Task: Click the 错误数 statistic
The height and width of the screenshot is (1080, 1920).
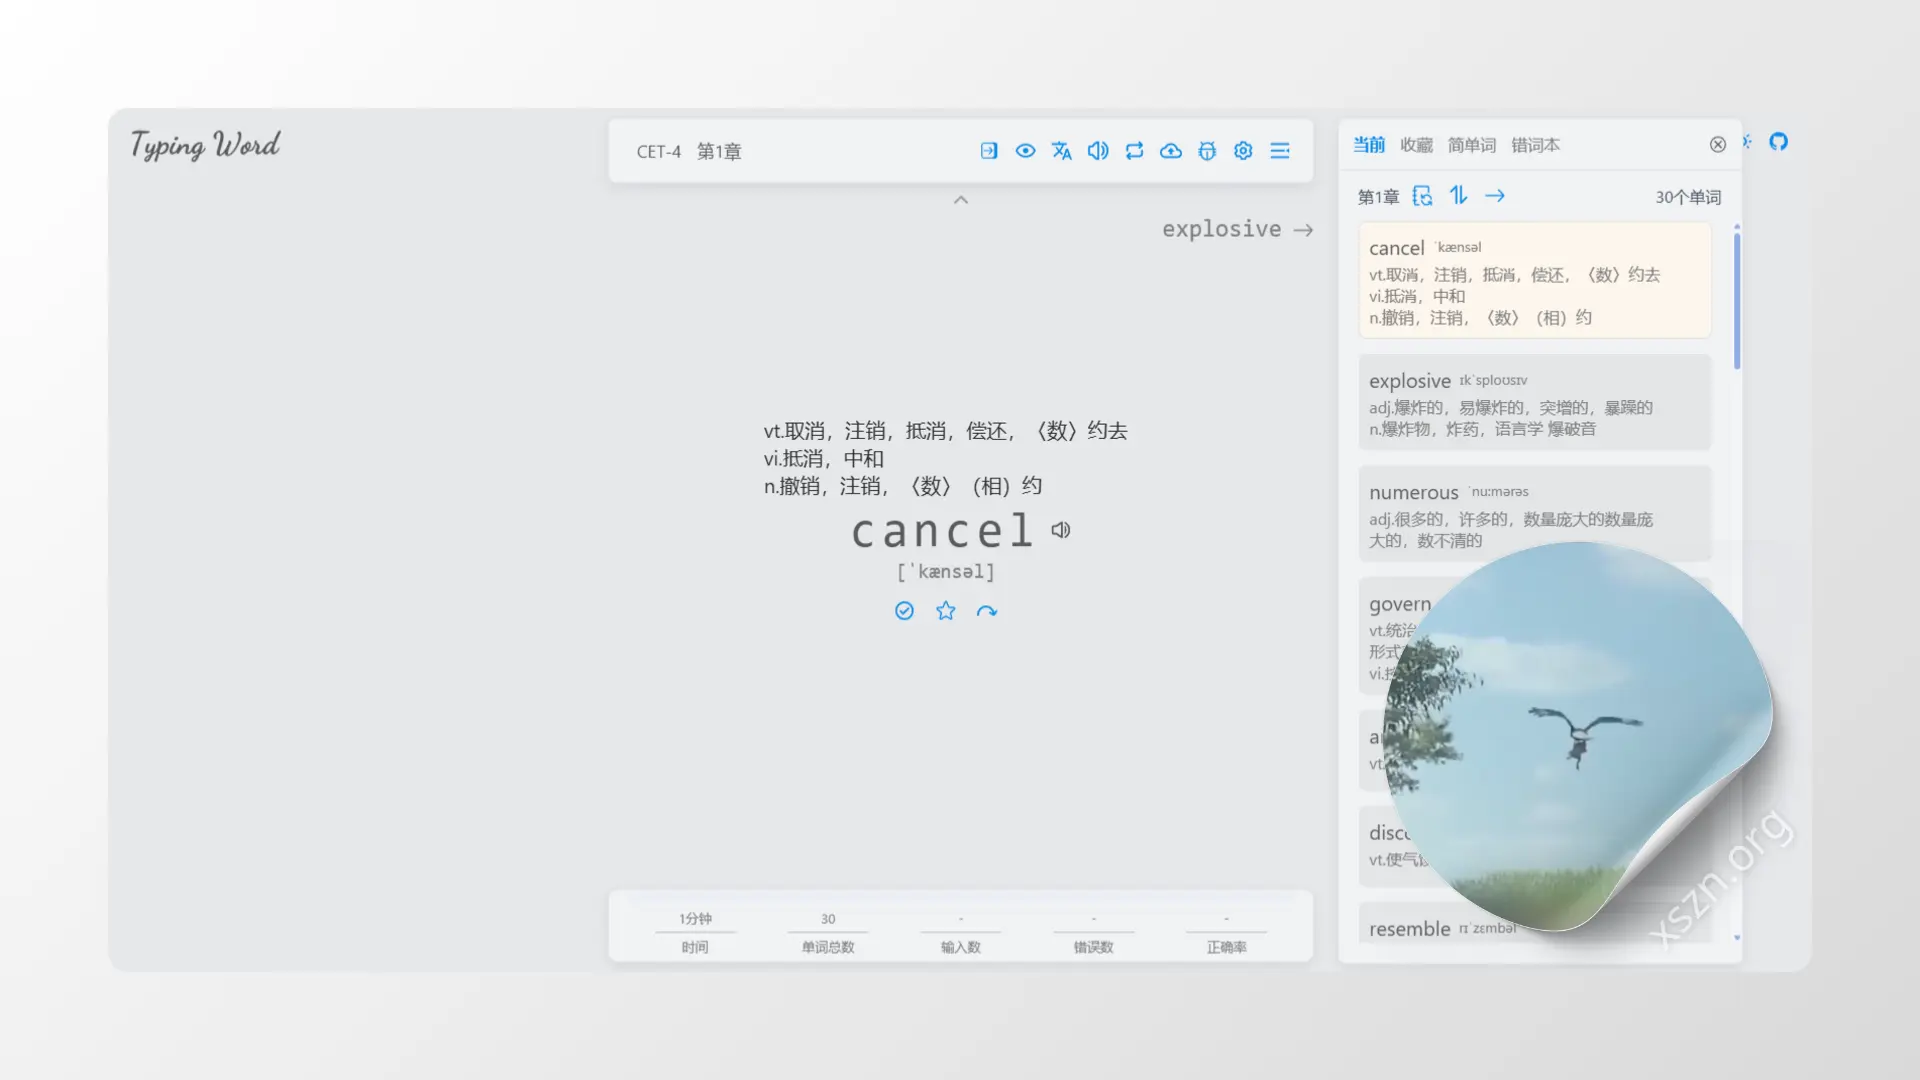Action: (x=1094, y=932)
